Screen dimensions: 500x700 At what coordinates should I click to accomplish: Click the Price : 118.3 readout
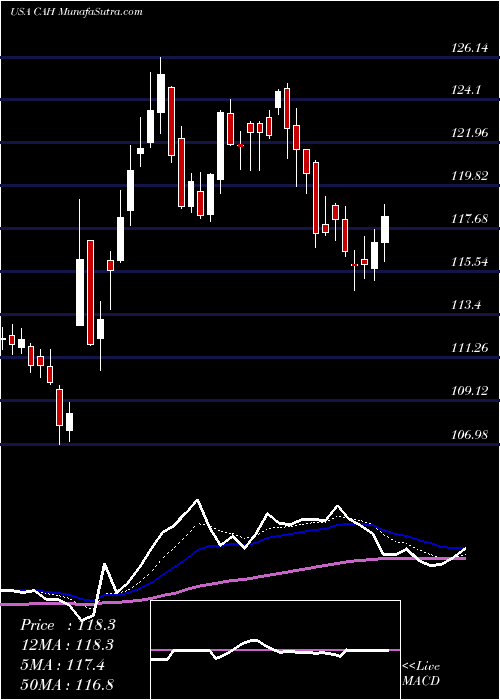click(x=68, y=625)
